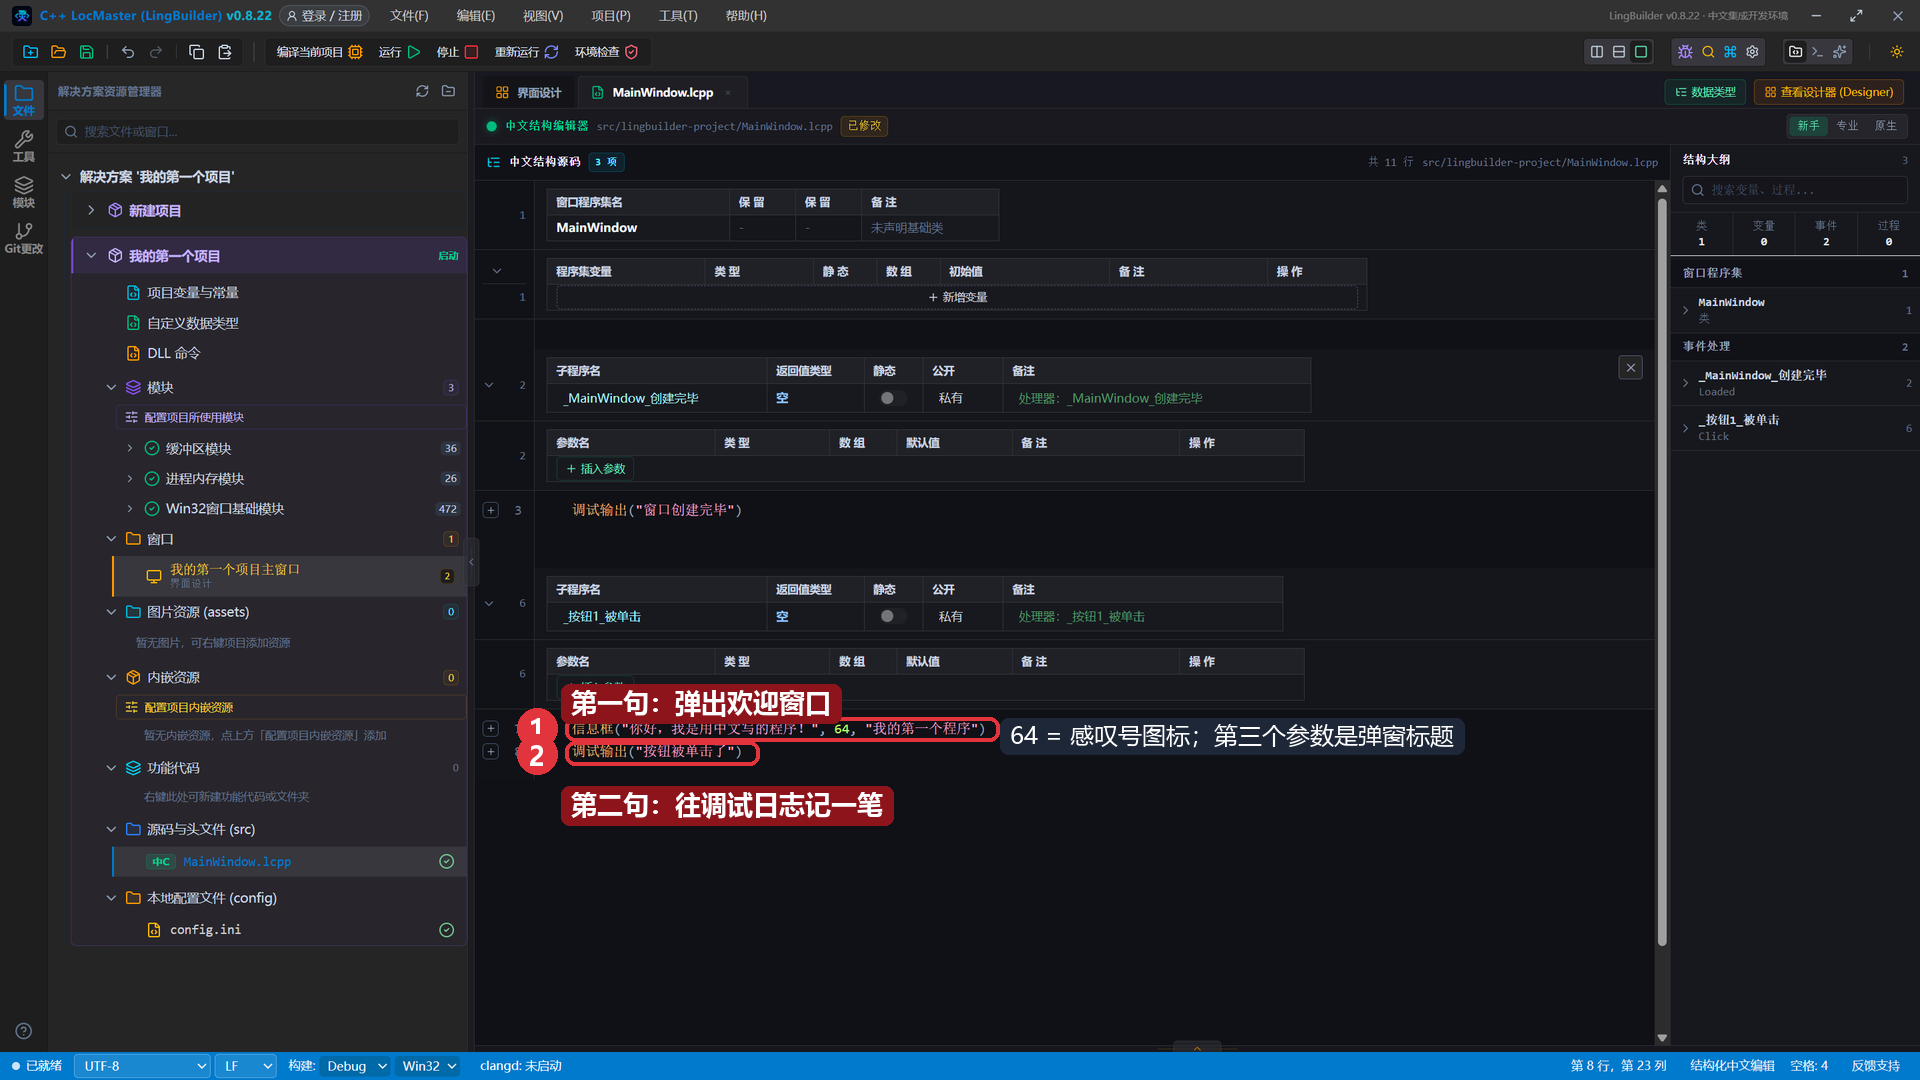Expand the 缓冲区模块 node
The height and width of the screenshot is (1080, 1920).
point(129,448)
